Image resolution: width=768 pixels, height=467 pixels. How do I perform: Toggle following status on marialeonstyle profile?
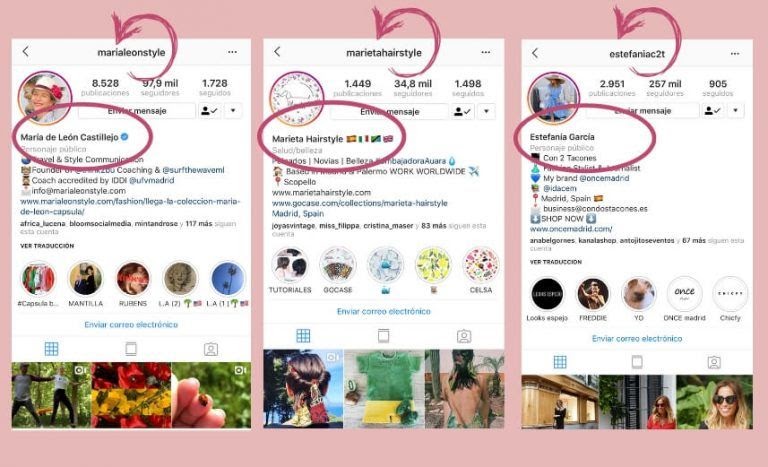[x=210, y=111]
